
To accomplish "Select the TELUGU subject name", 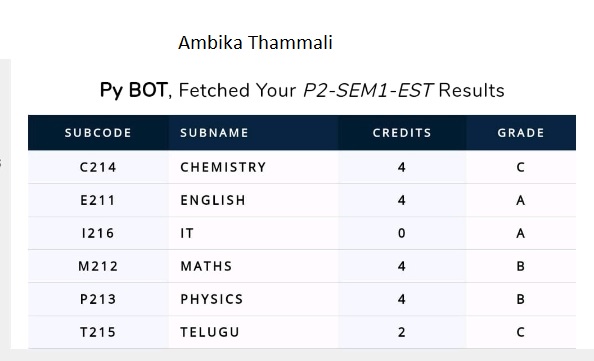I will 209,332.
